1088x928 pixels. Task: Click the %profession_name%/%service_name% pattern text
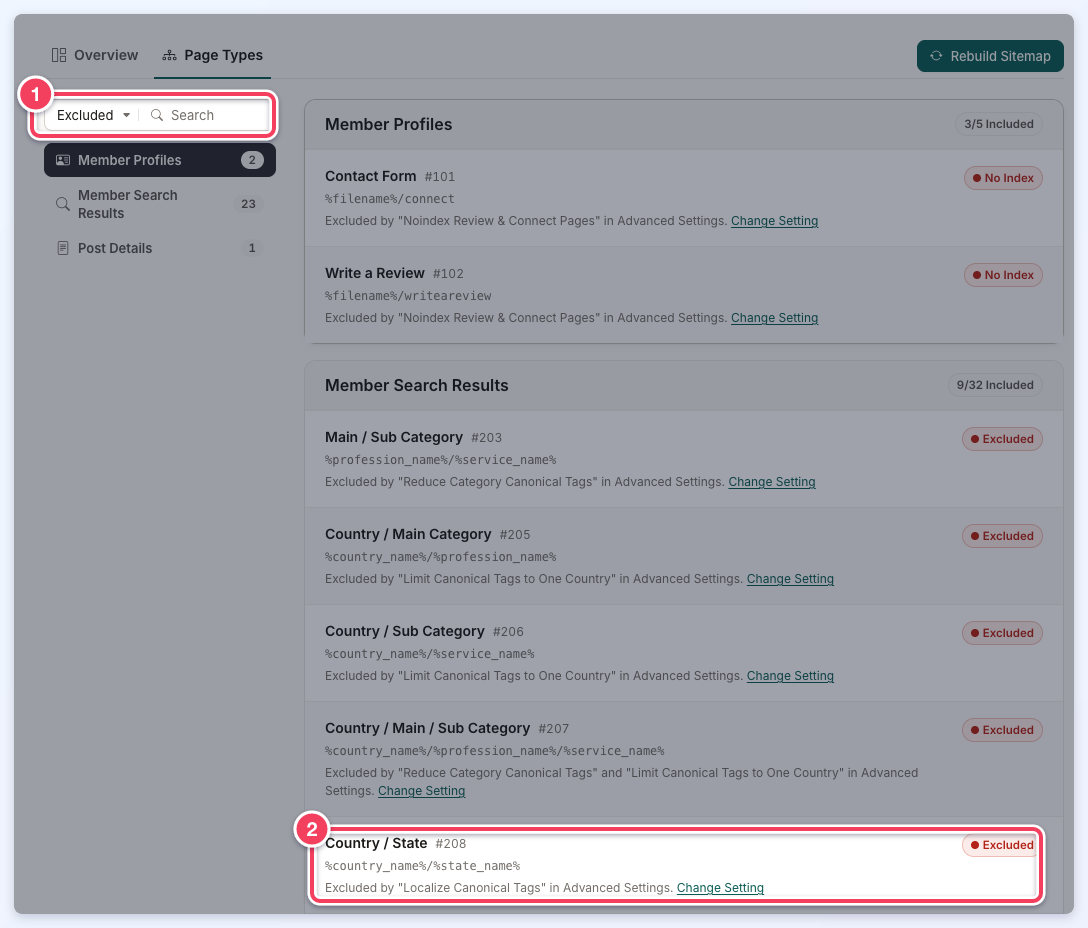[x=441, y=460]
